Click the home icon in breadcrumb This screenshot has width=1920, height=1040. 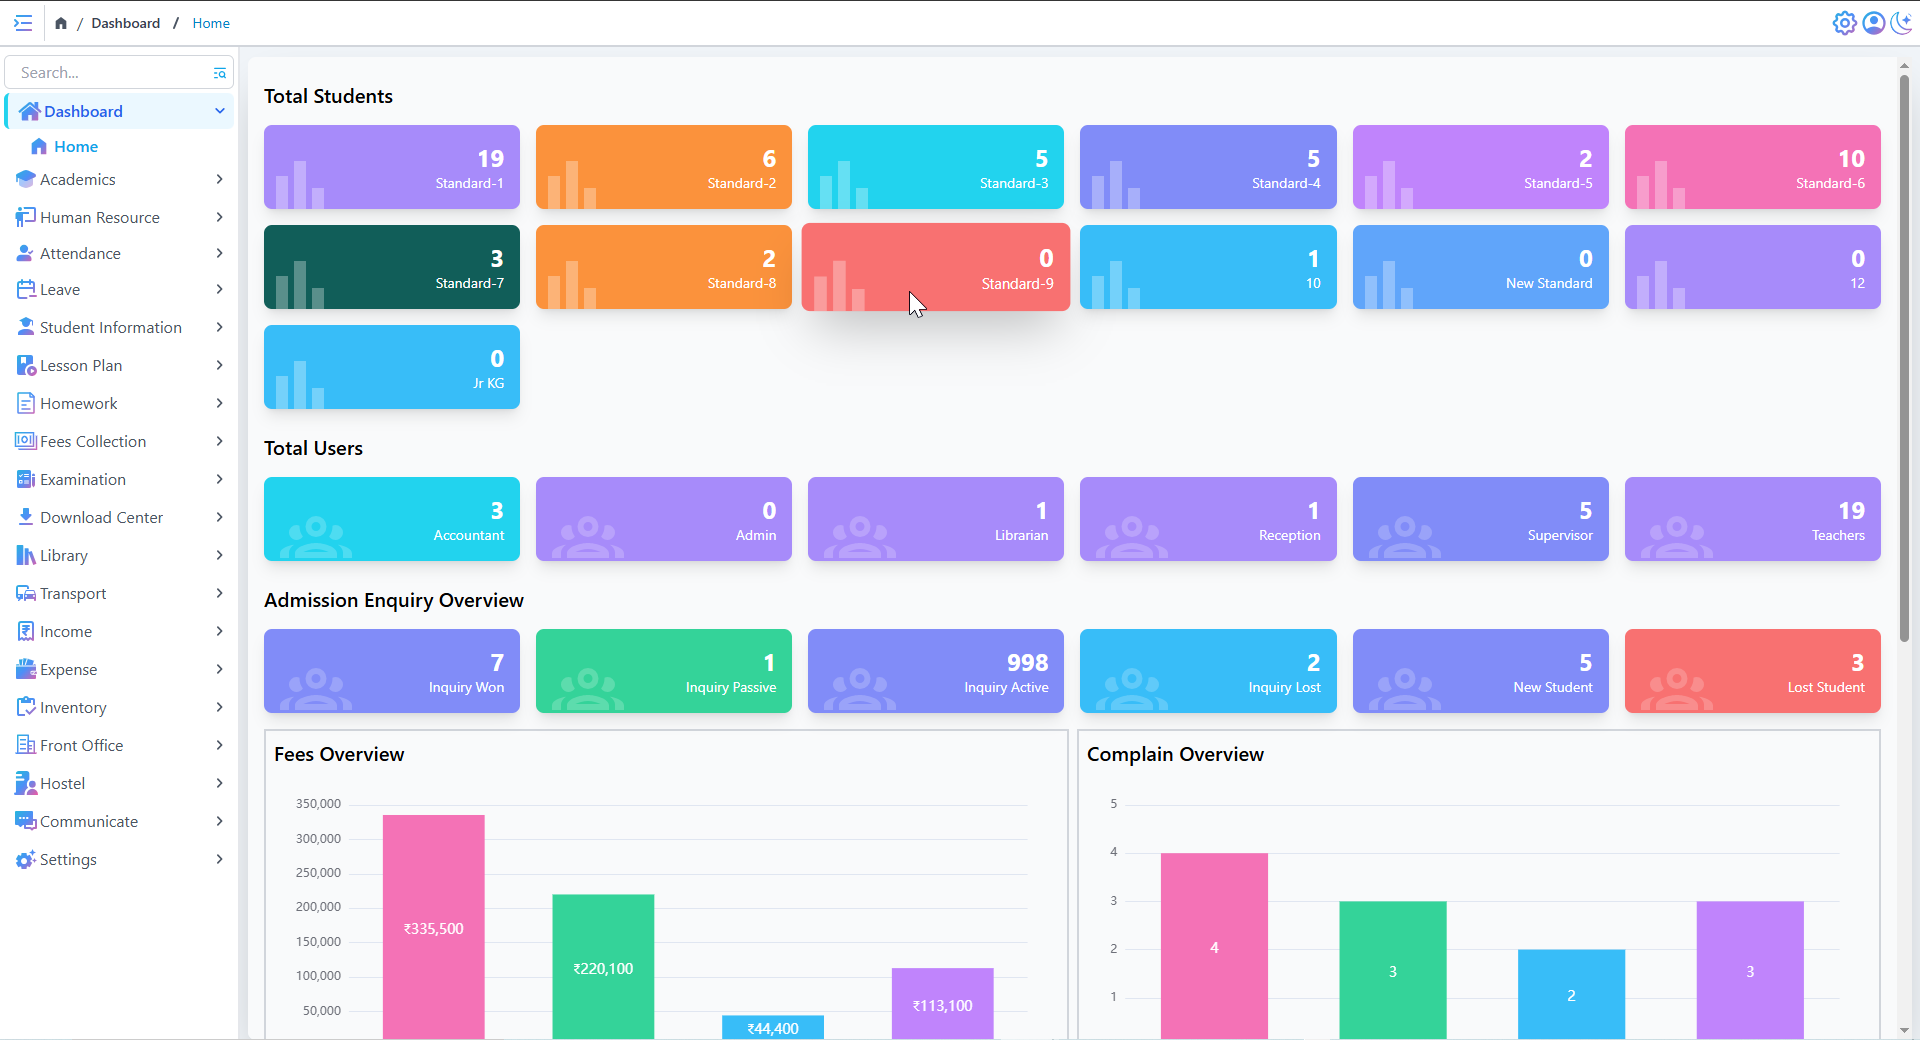(61, 23)
